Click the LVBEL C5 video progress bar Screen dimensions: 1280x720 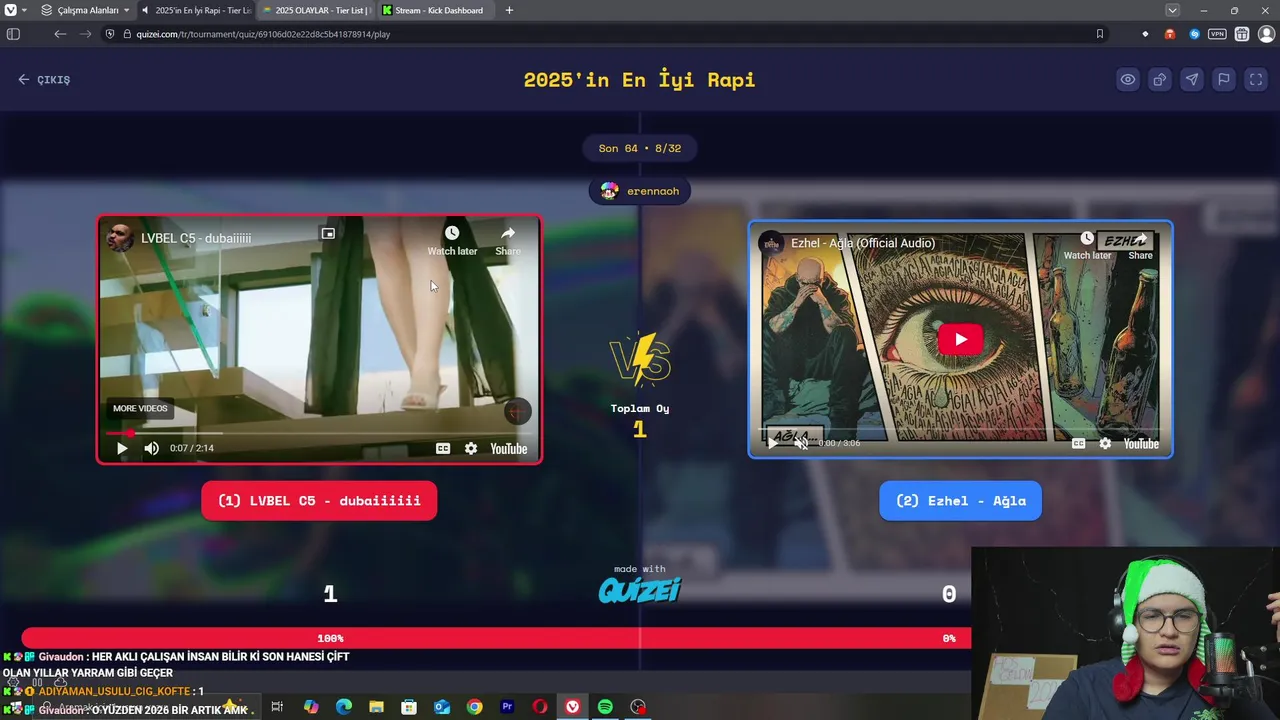click(x=319, y=433)
